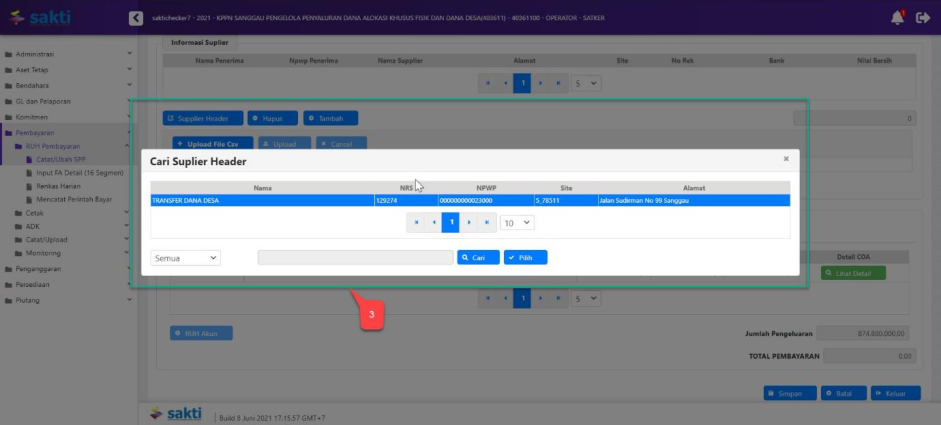Open the Bendahara sidebar menu
941x425 pixels.
coord(66,85)
